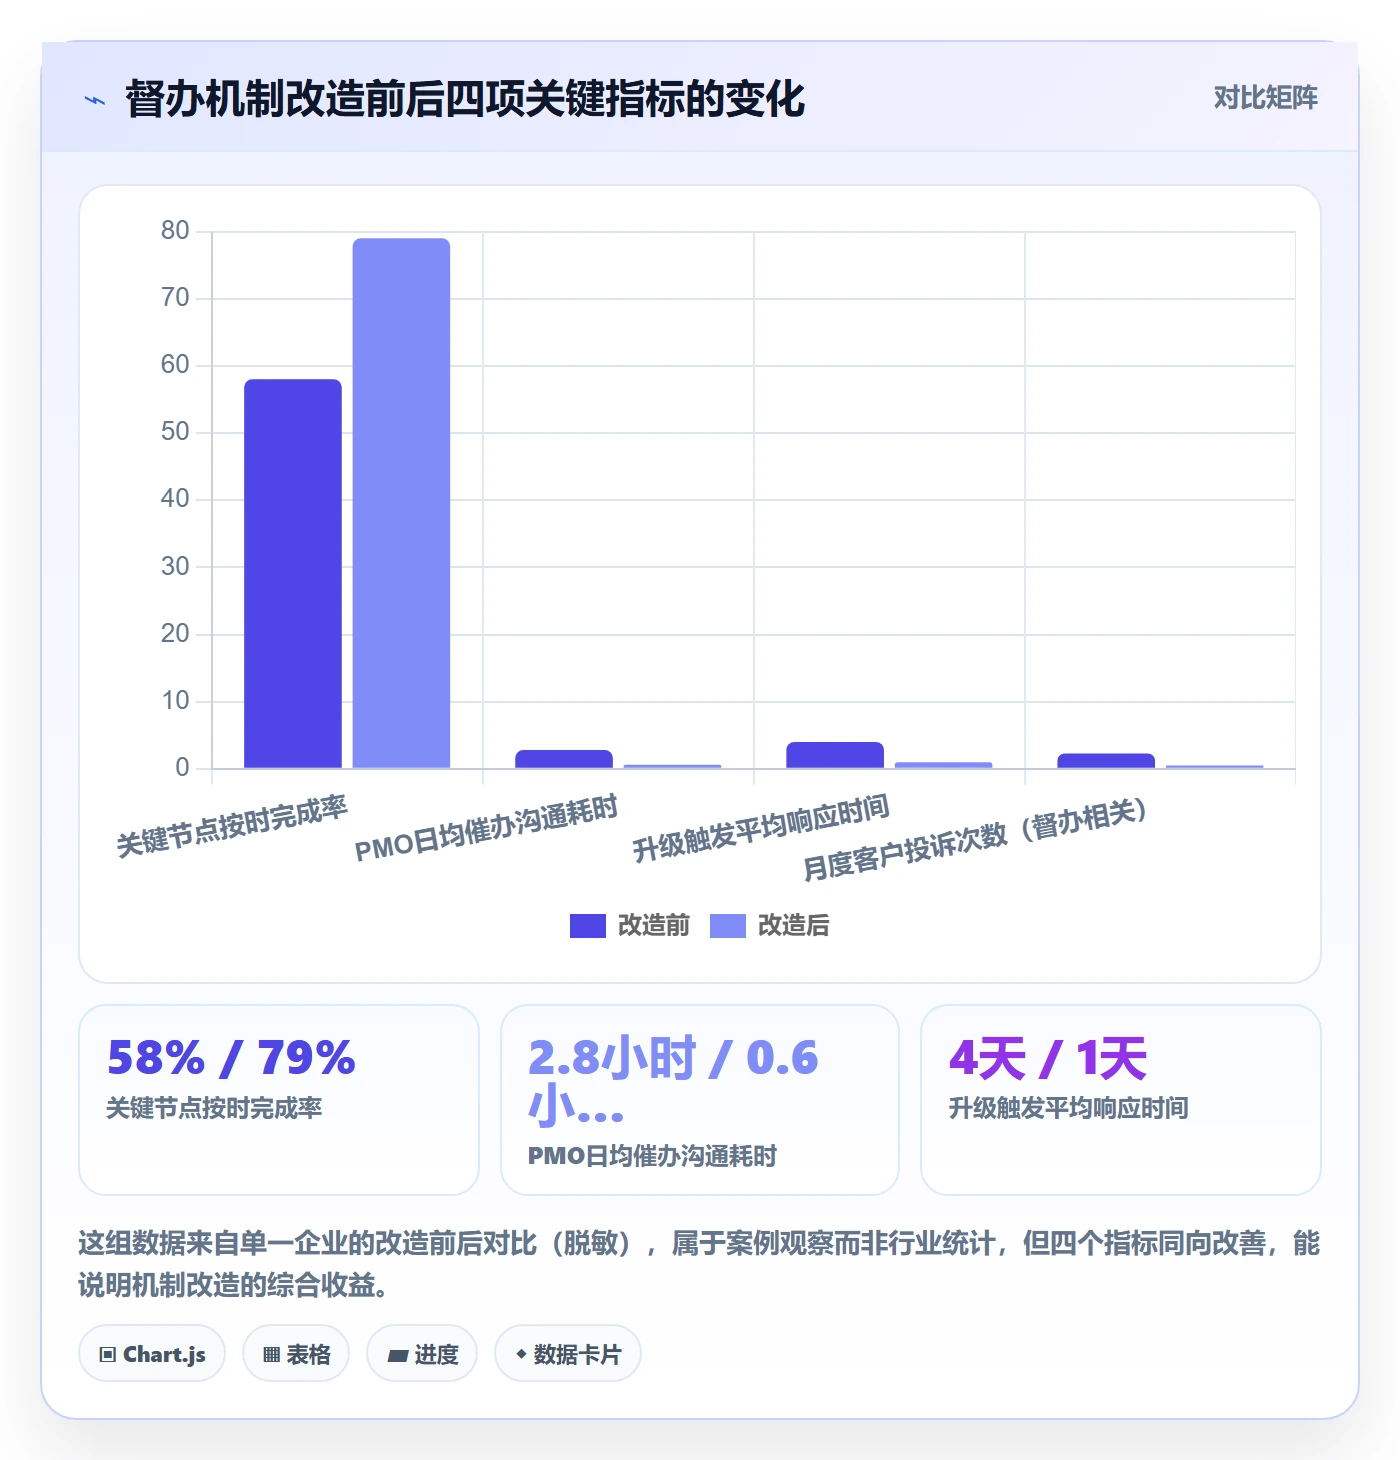Image resolution: width=1400 pixels, height=1460 pixels.
Task: Select the 进度 tag
Action: [422, 1354]
